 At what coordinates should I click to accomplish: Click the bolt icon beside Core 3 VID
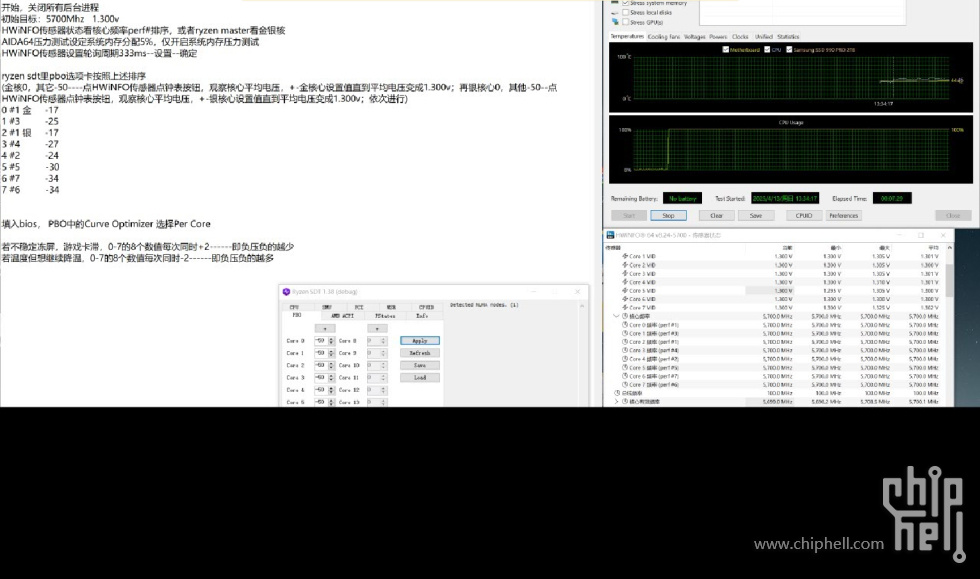(624, 274)
